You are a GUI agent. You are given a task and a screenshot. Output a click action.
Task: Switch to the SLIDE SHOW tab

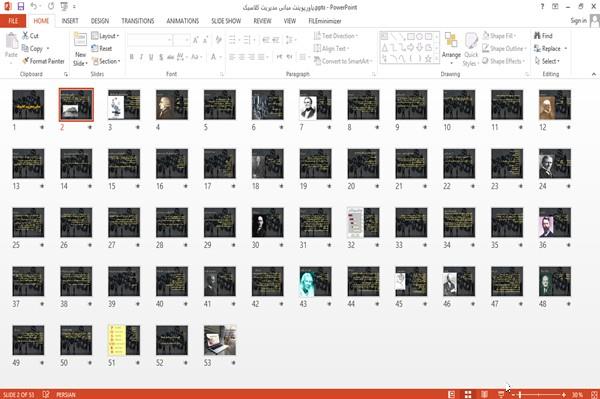pos(226,21)
